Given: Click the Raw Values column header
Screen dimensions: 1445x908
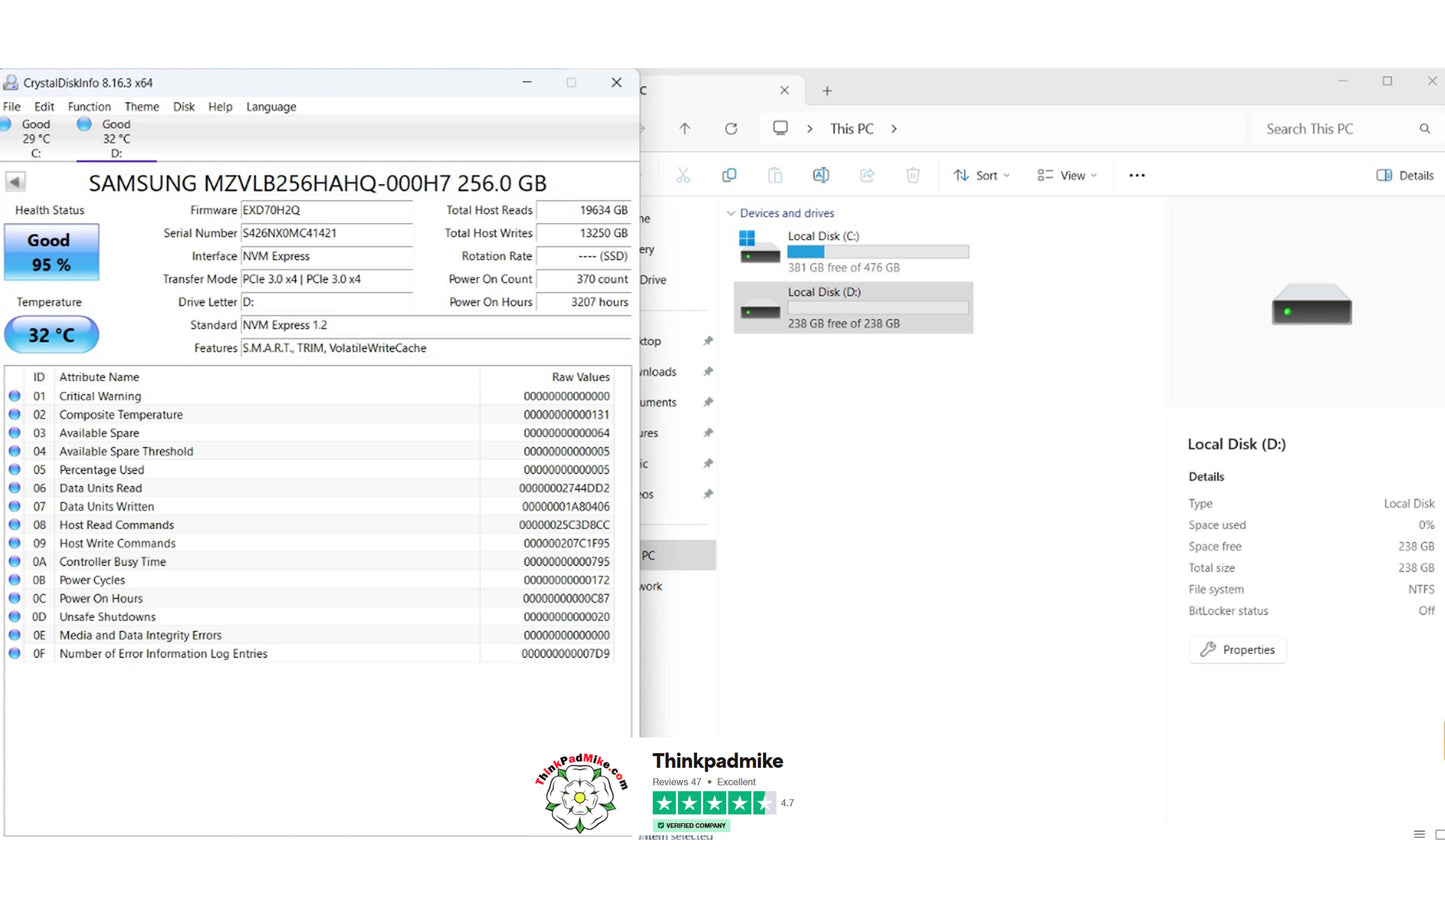Looking at the screenshot, I should click(581, 377).
